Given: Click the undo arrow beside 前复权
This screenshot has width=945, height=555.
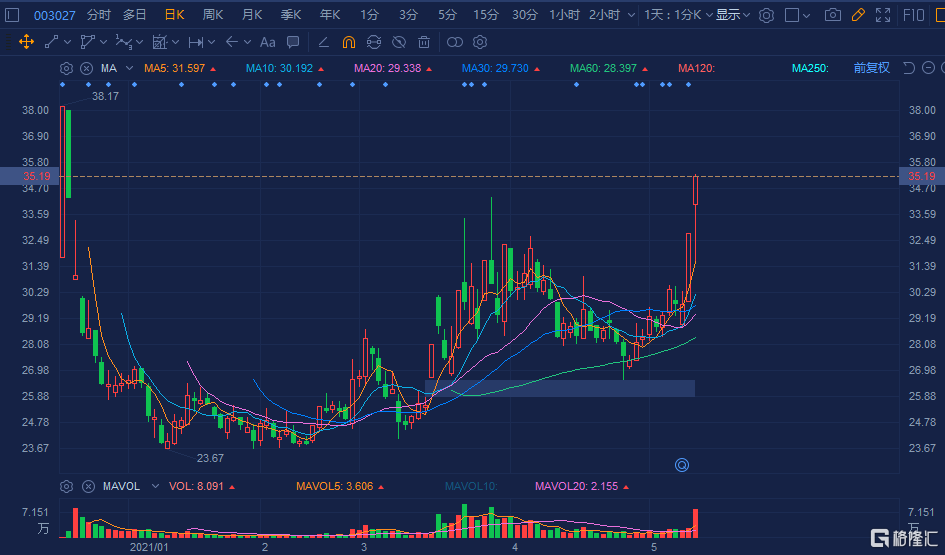Looking at the screenshot, I should (x=909, y=67).
